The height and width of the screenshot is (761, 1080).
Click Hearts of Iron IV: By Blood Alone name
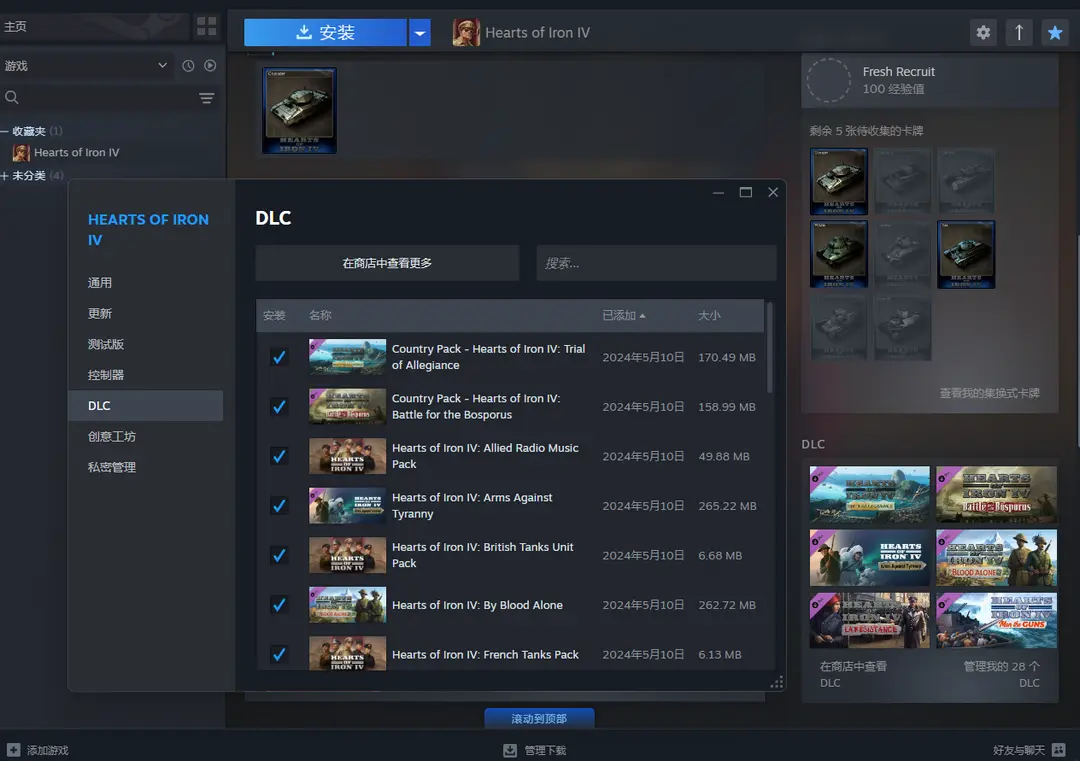click(477, 605)
